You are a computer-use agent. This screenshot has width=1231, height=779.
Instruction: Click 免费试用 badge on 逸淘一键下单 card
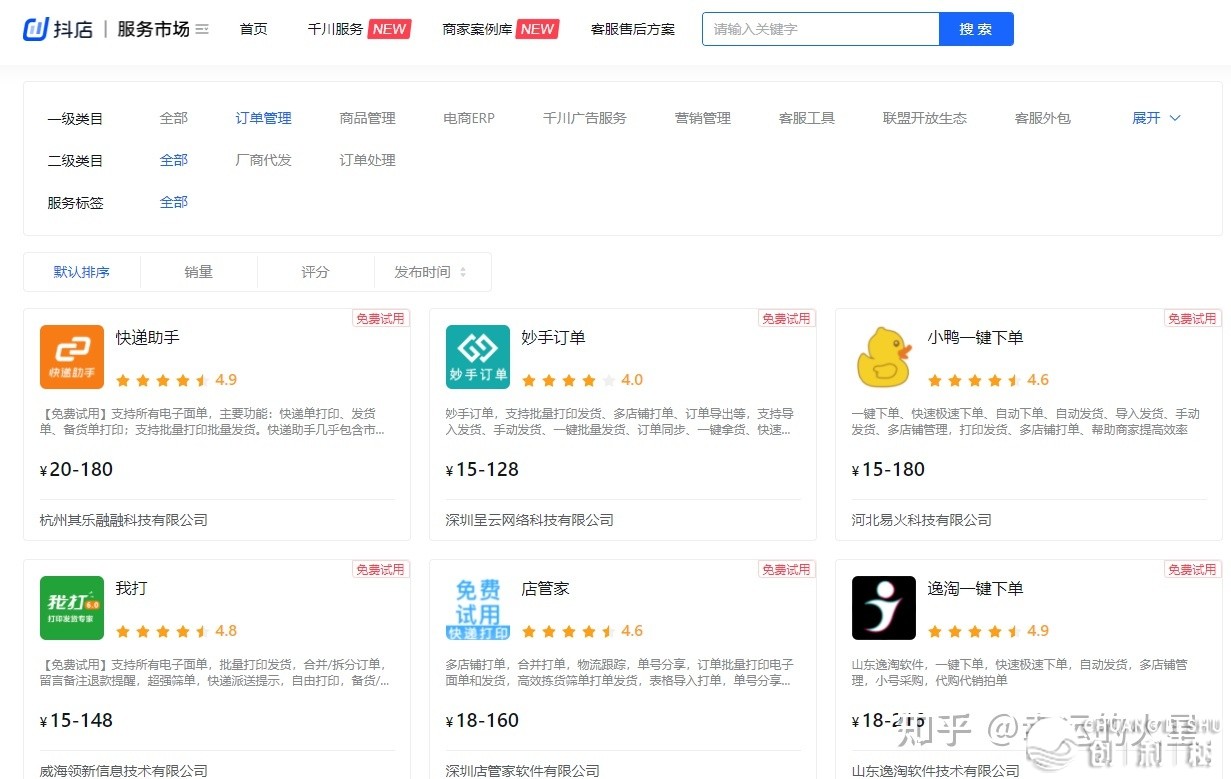click(1193, 569)
